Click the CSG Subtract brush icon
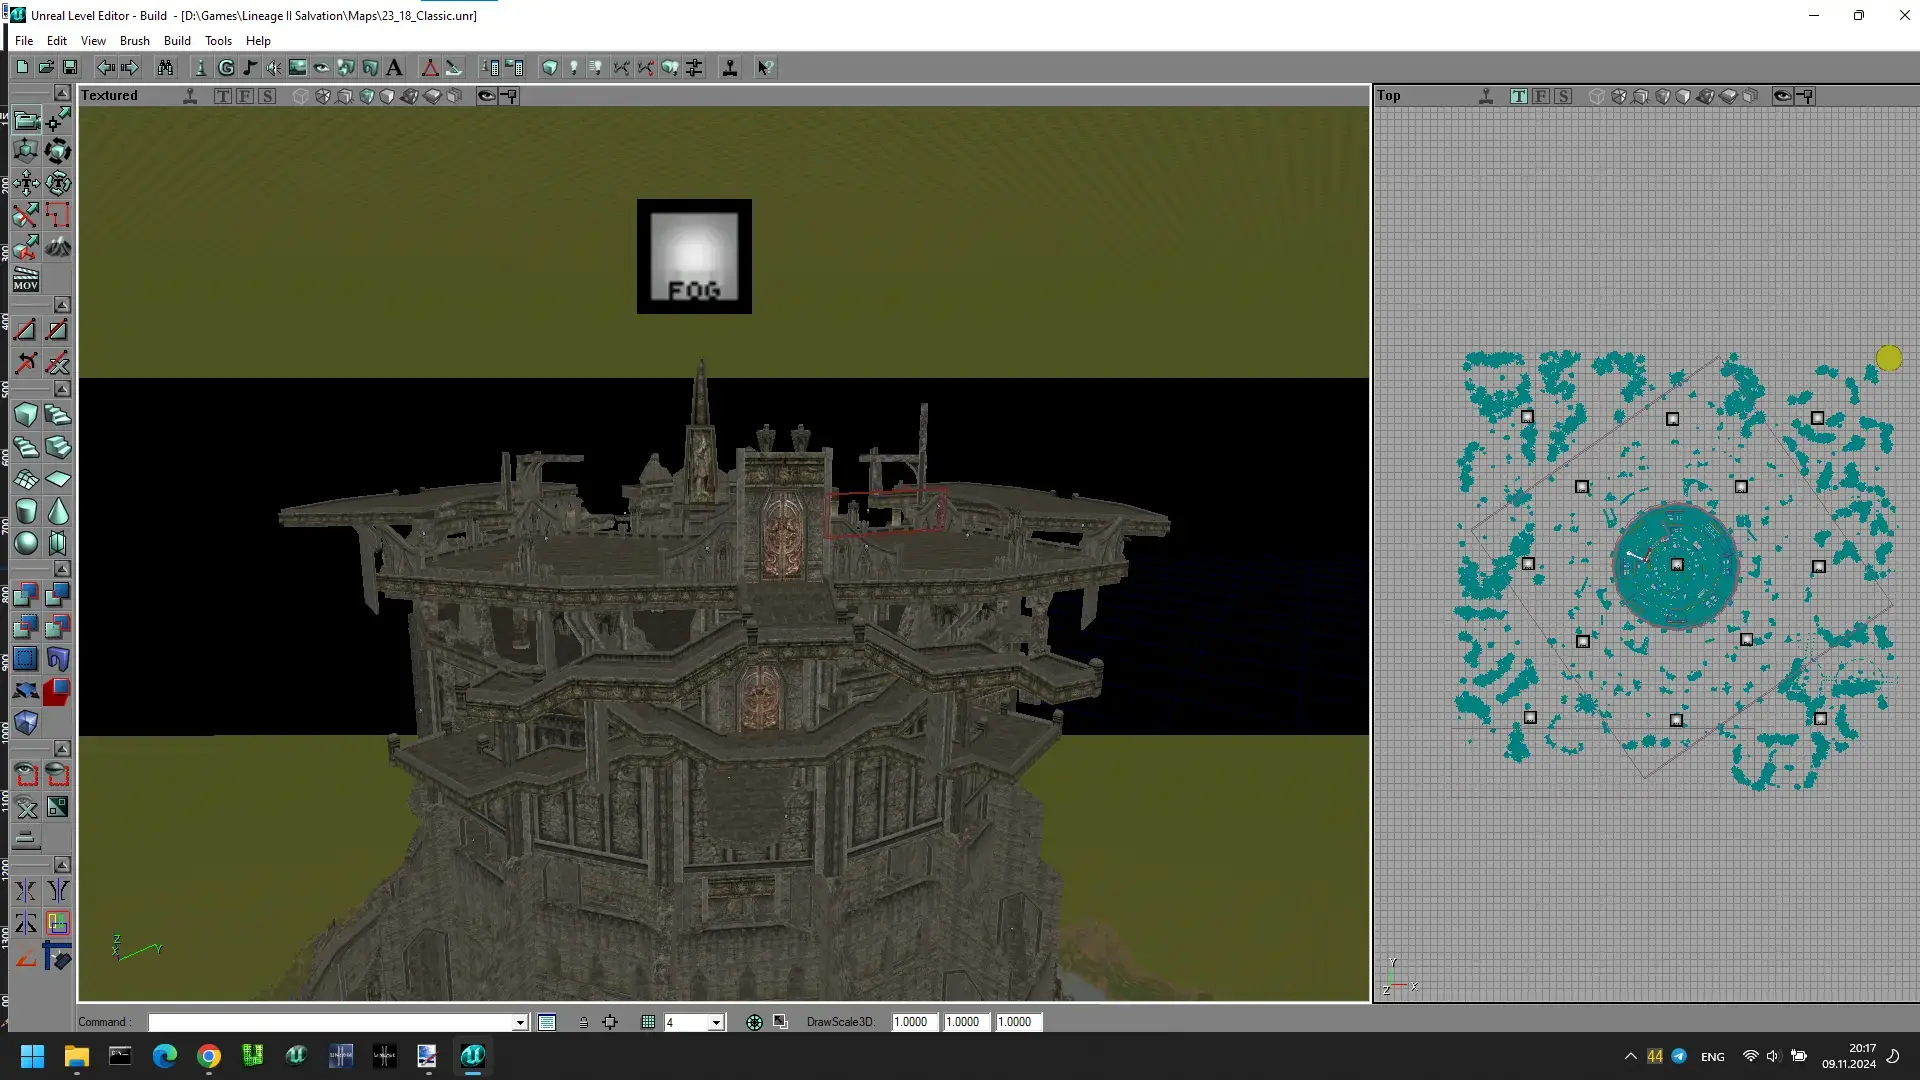 pos(58,595)
